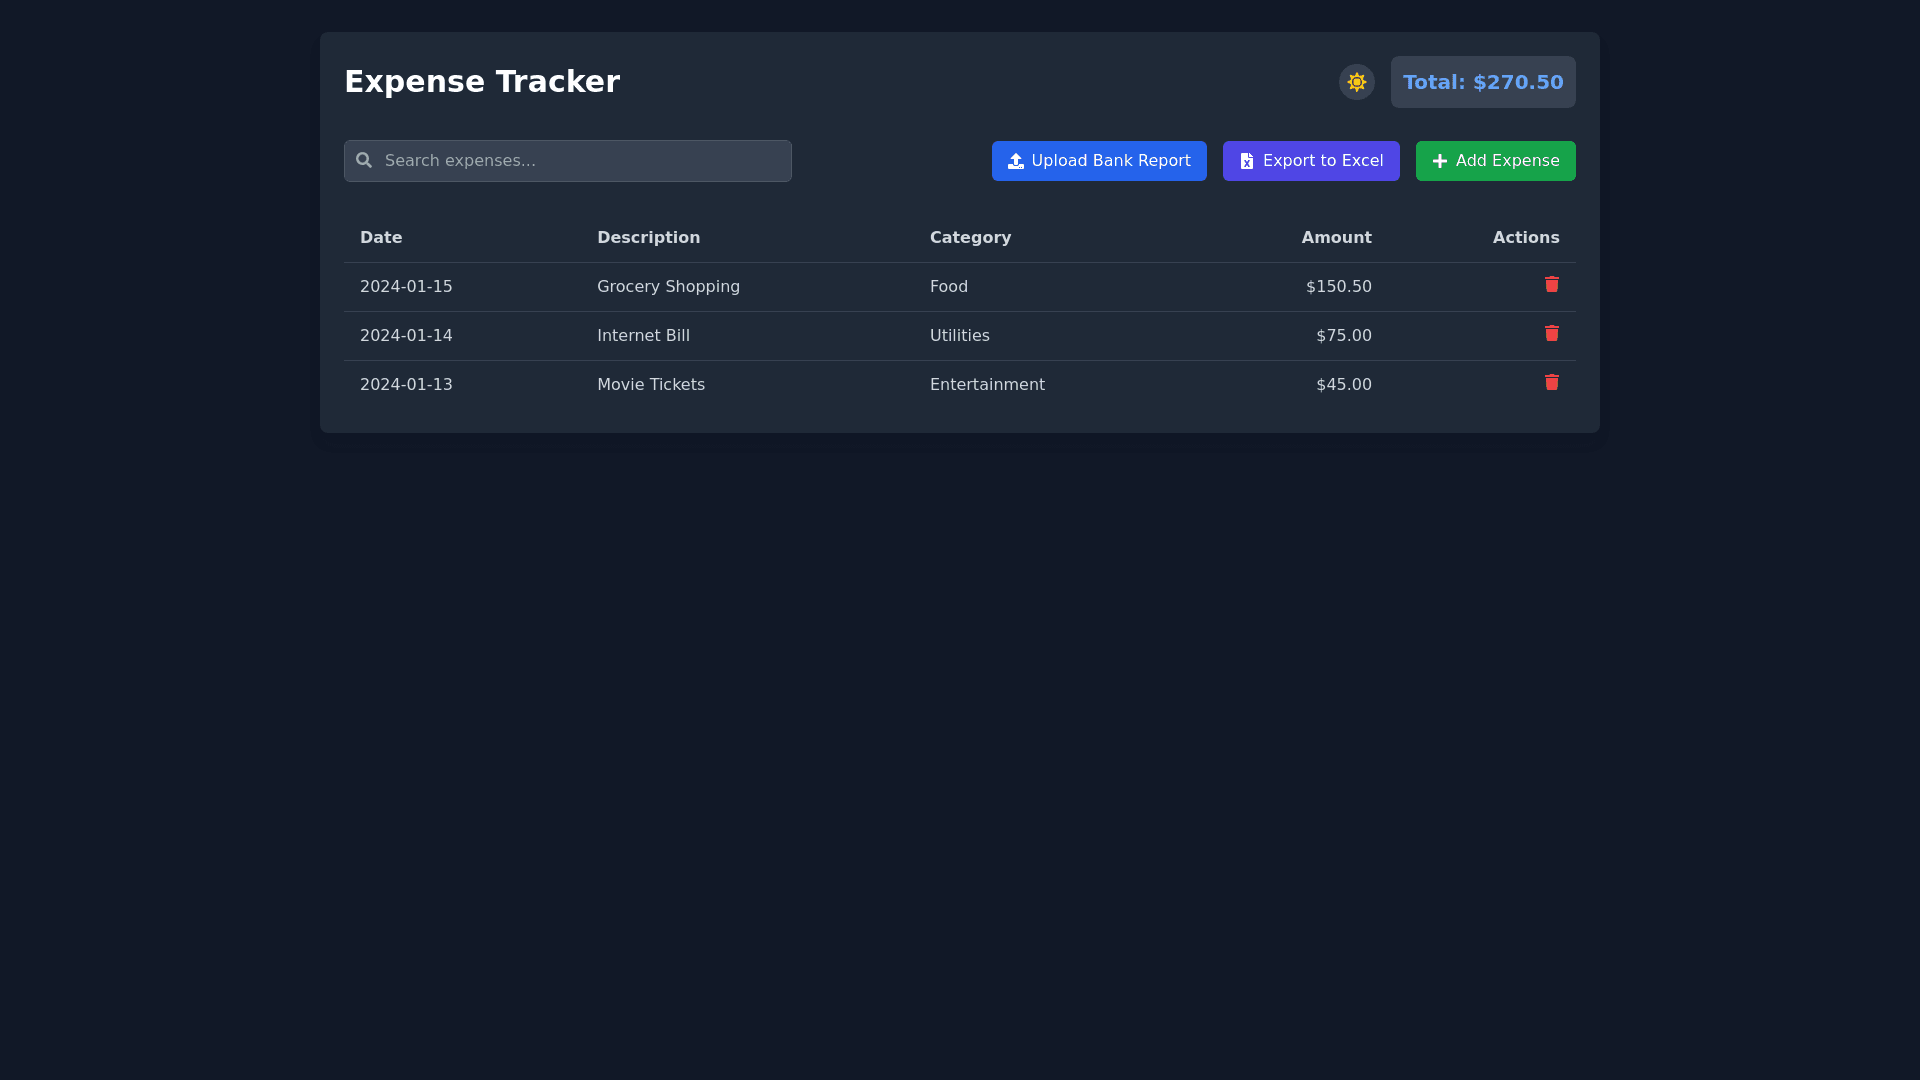Select the Utilities category cell
This screenshot has width=1920, height=1080.
point(959,336)
